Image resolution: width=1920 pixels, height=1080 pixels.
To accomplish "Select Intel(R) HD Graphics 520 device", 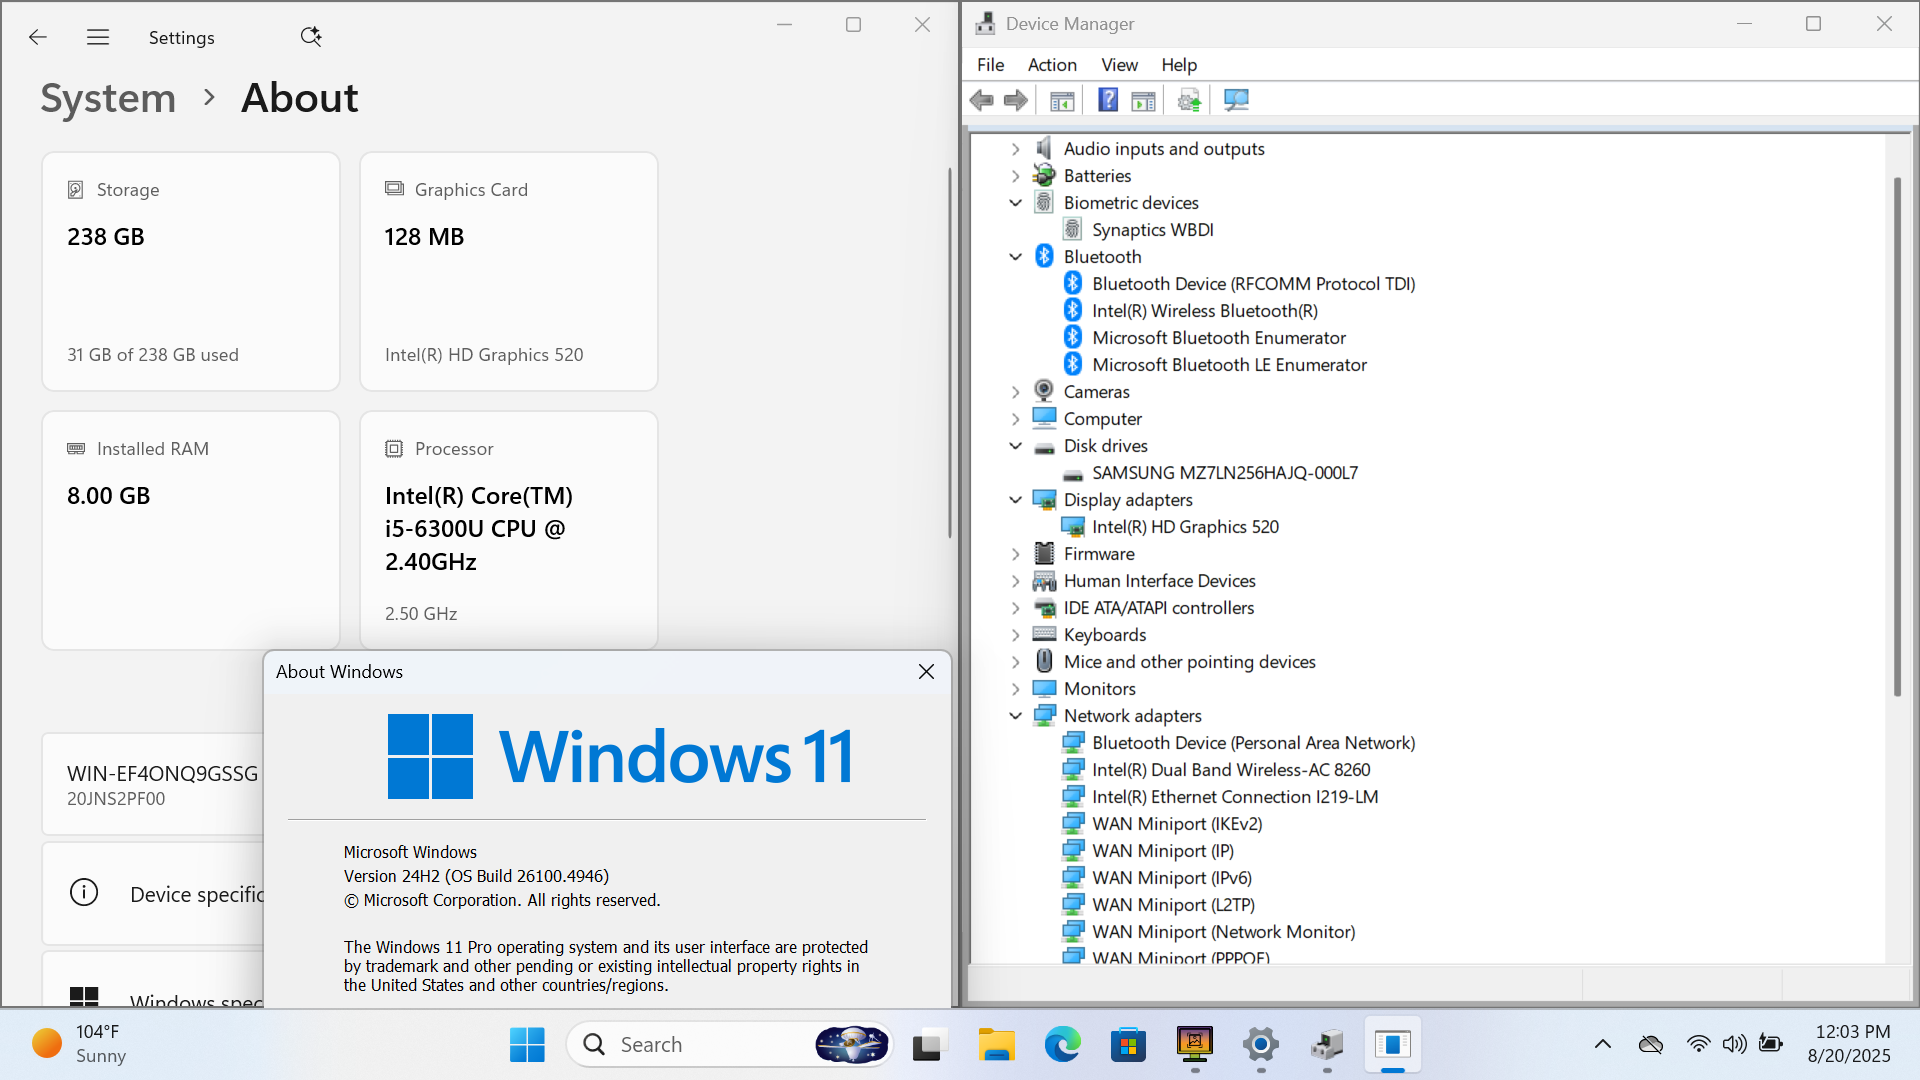I will click(x=1185, y=527).
